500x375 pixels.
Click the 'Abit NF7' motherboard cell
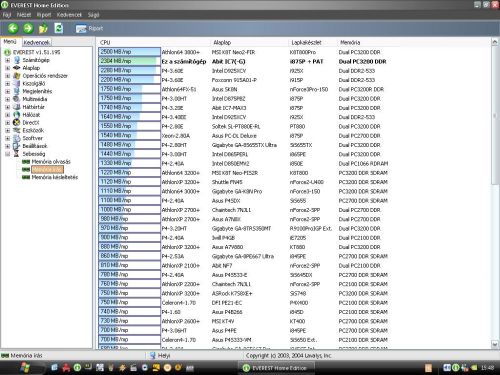coord(222,266)
